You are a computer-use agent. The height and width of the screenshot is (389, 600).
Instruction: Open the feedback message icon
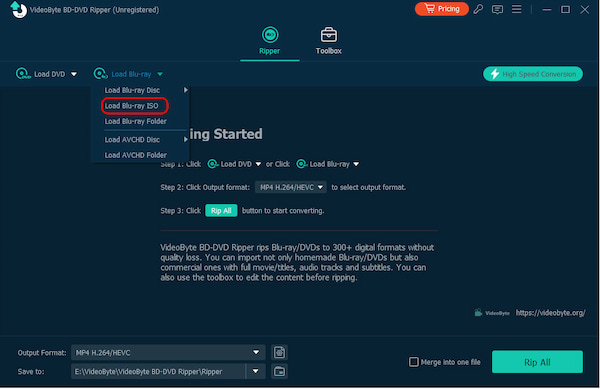tap(497, 9)
